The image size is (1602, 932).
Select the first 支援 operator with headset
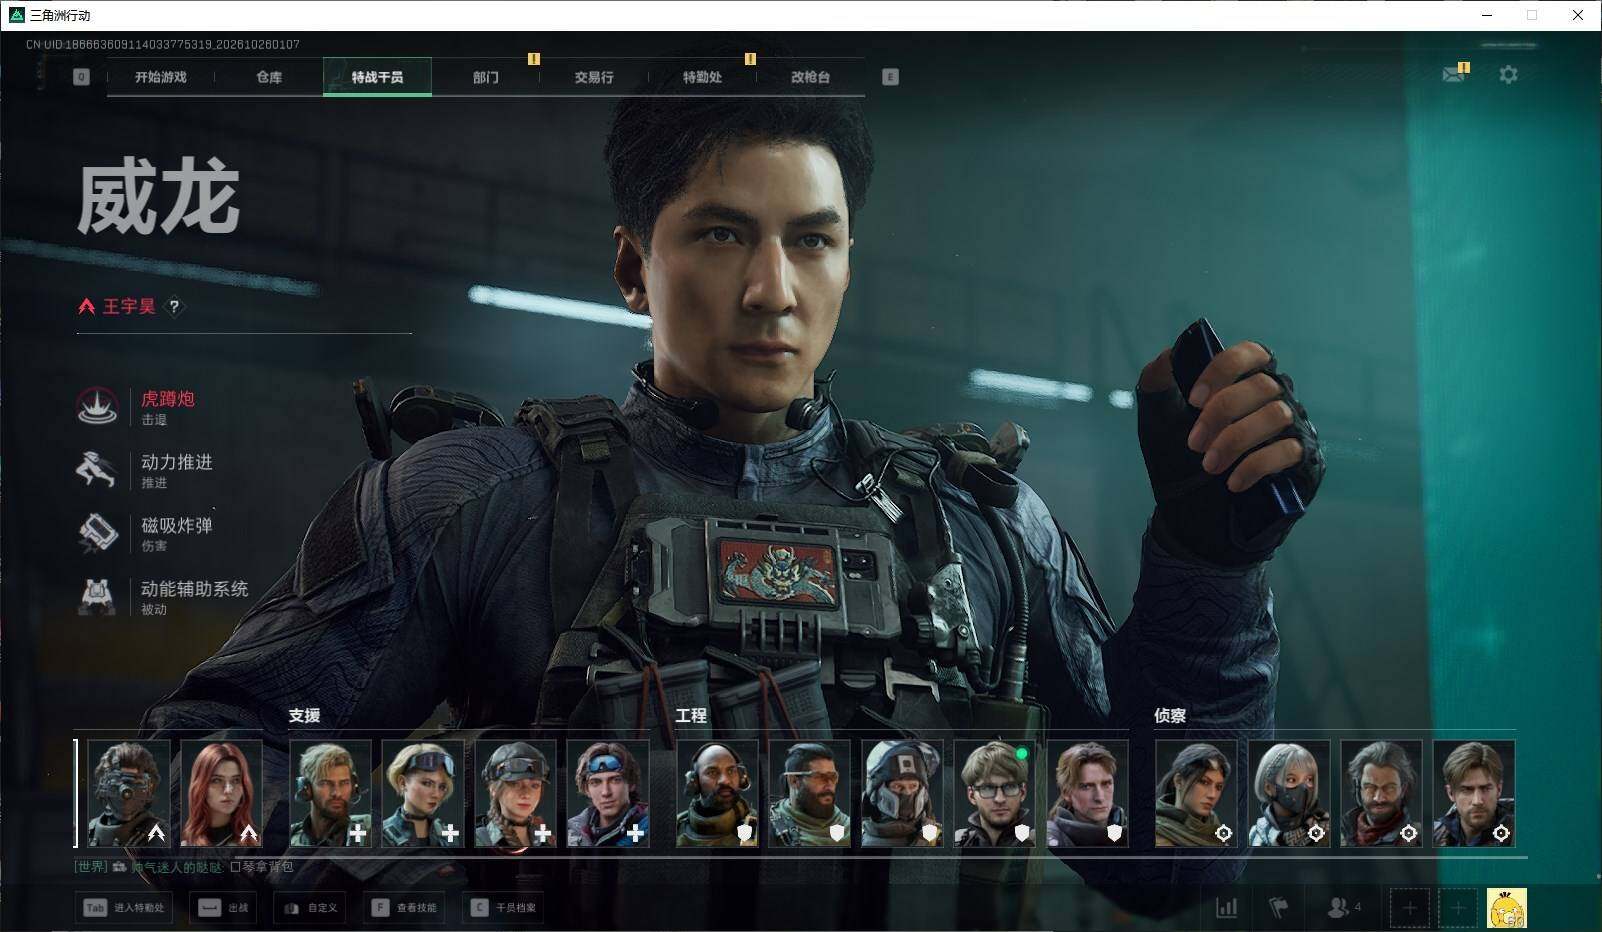coord(330,793)
